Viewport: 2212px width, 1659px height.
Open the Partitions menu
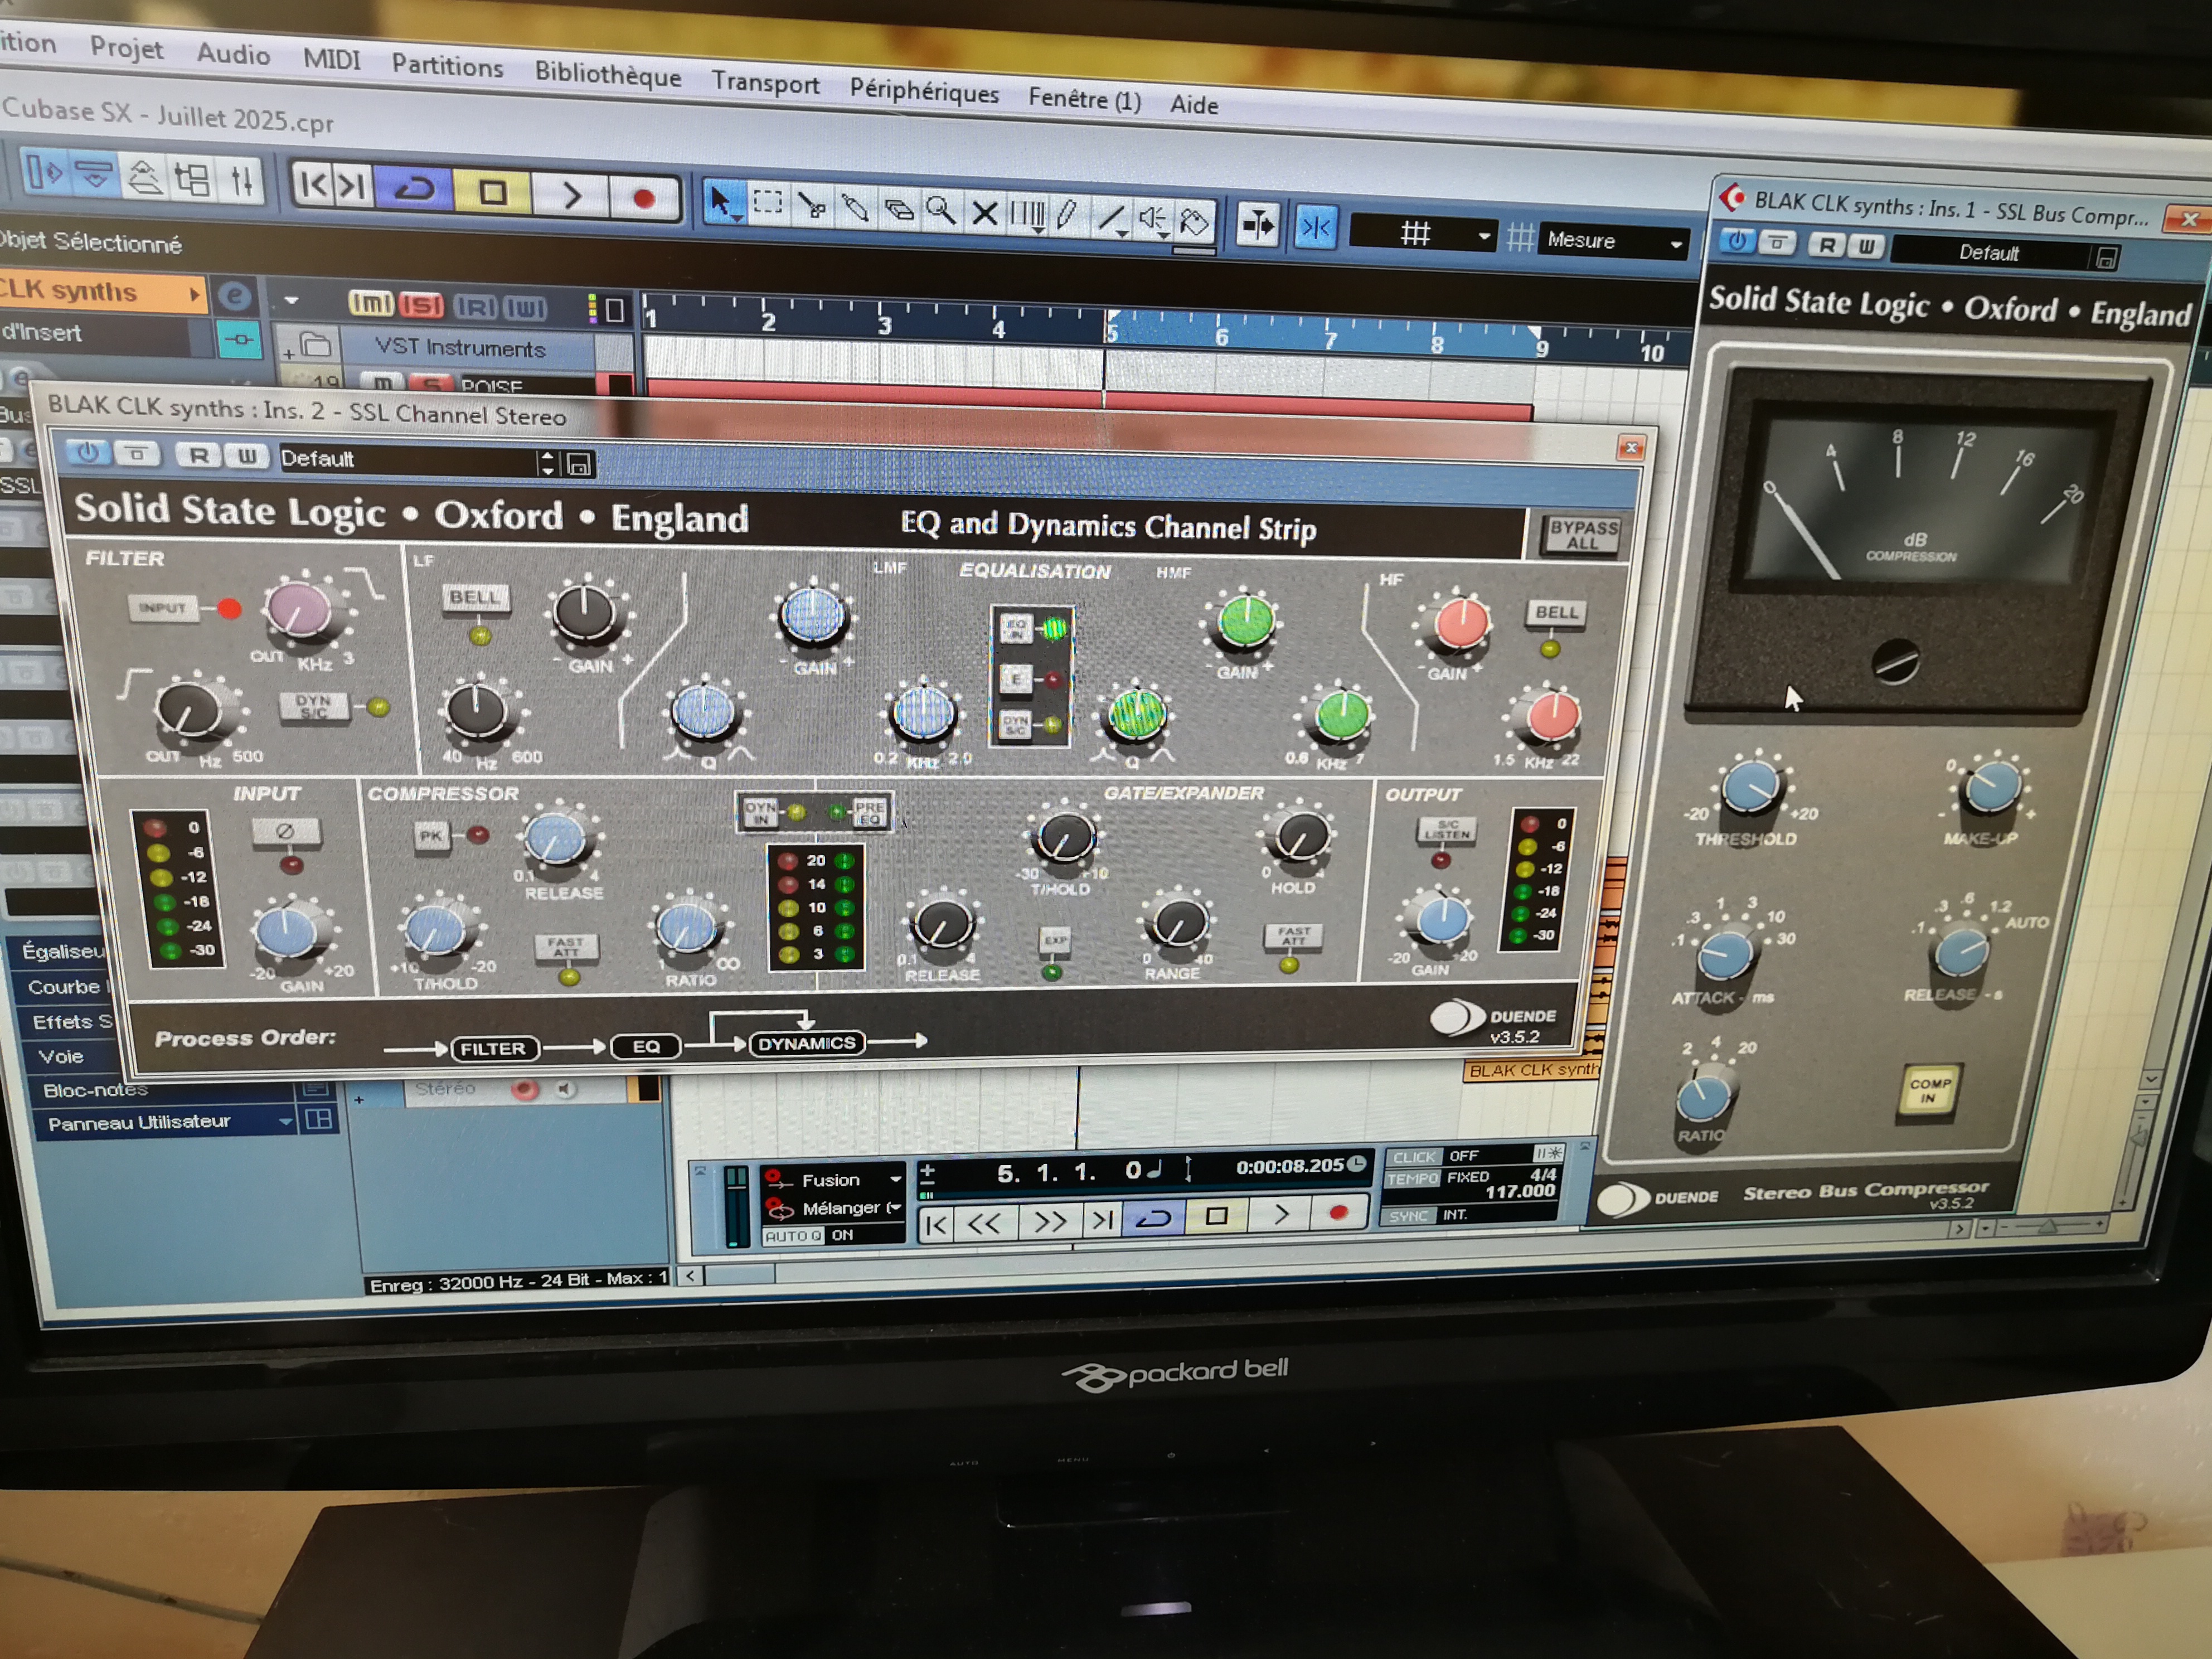[447, 66]
